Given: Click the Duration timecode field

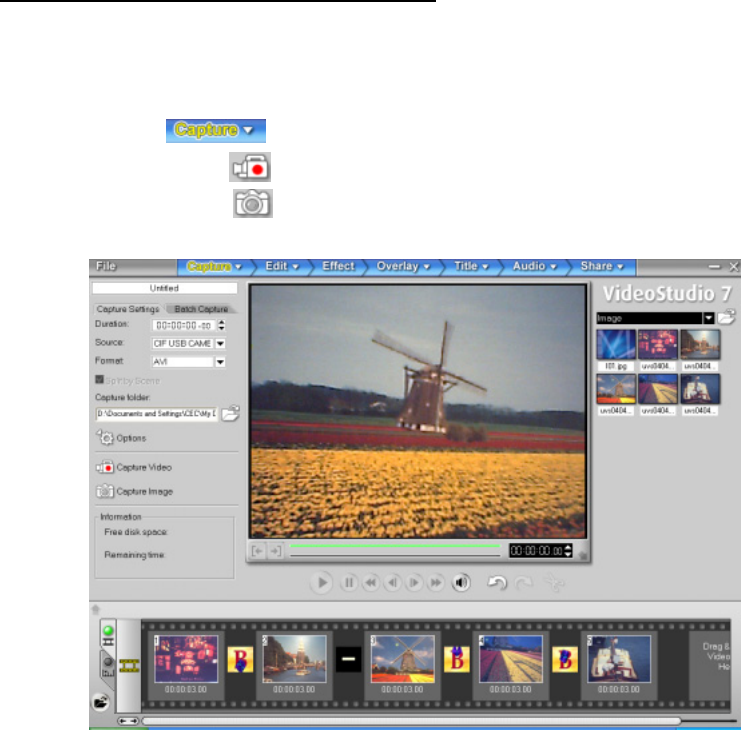Looking at the screenshot, I should pyautogui.click(x=183, y=326).
